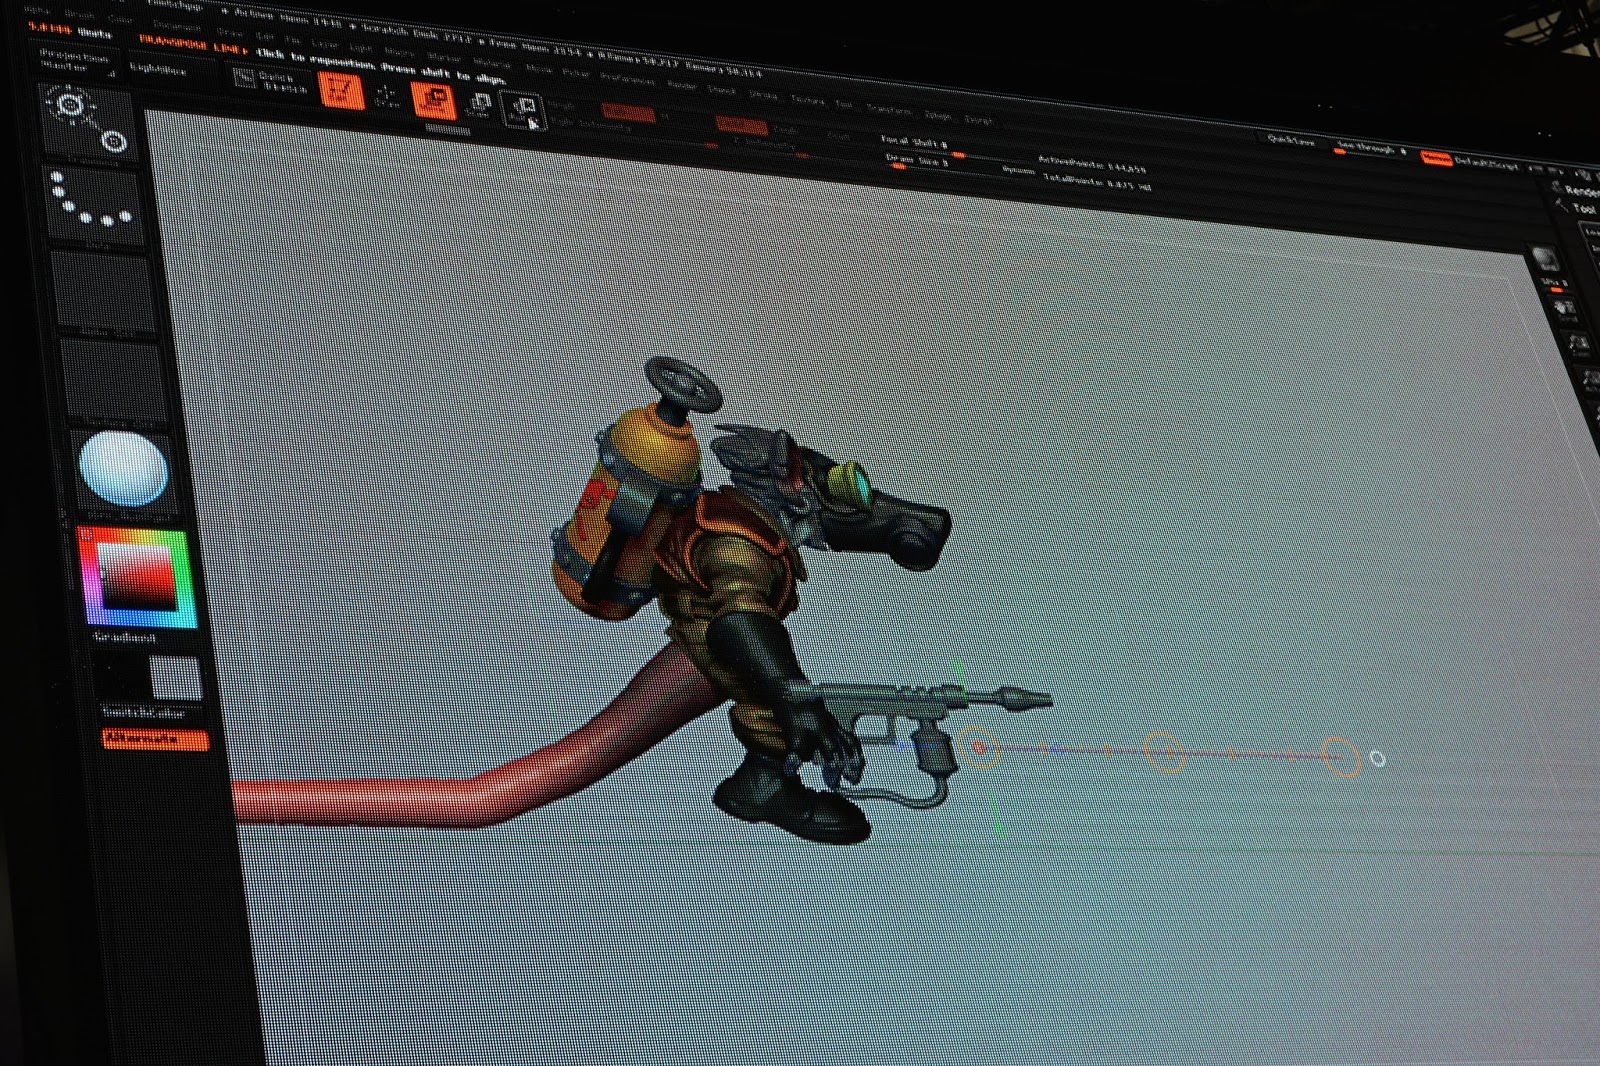Open the Render menu in the menu bar
The width and height of the screenshot is (1600, 1066).
click(682, 84)
